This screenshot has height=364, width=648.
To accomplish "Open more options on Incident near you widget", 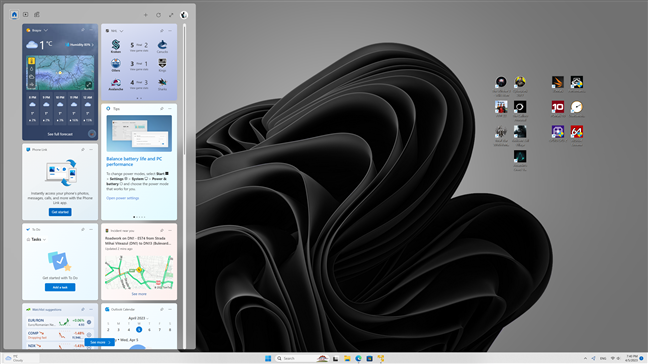I will pos(170,230).
